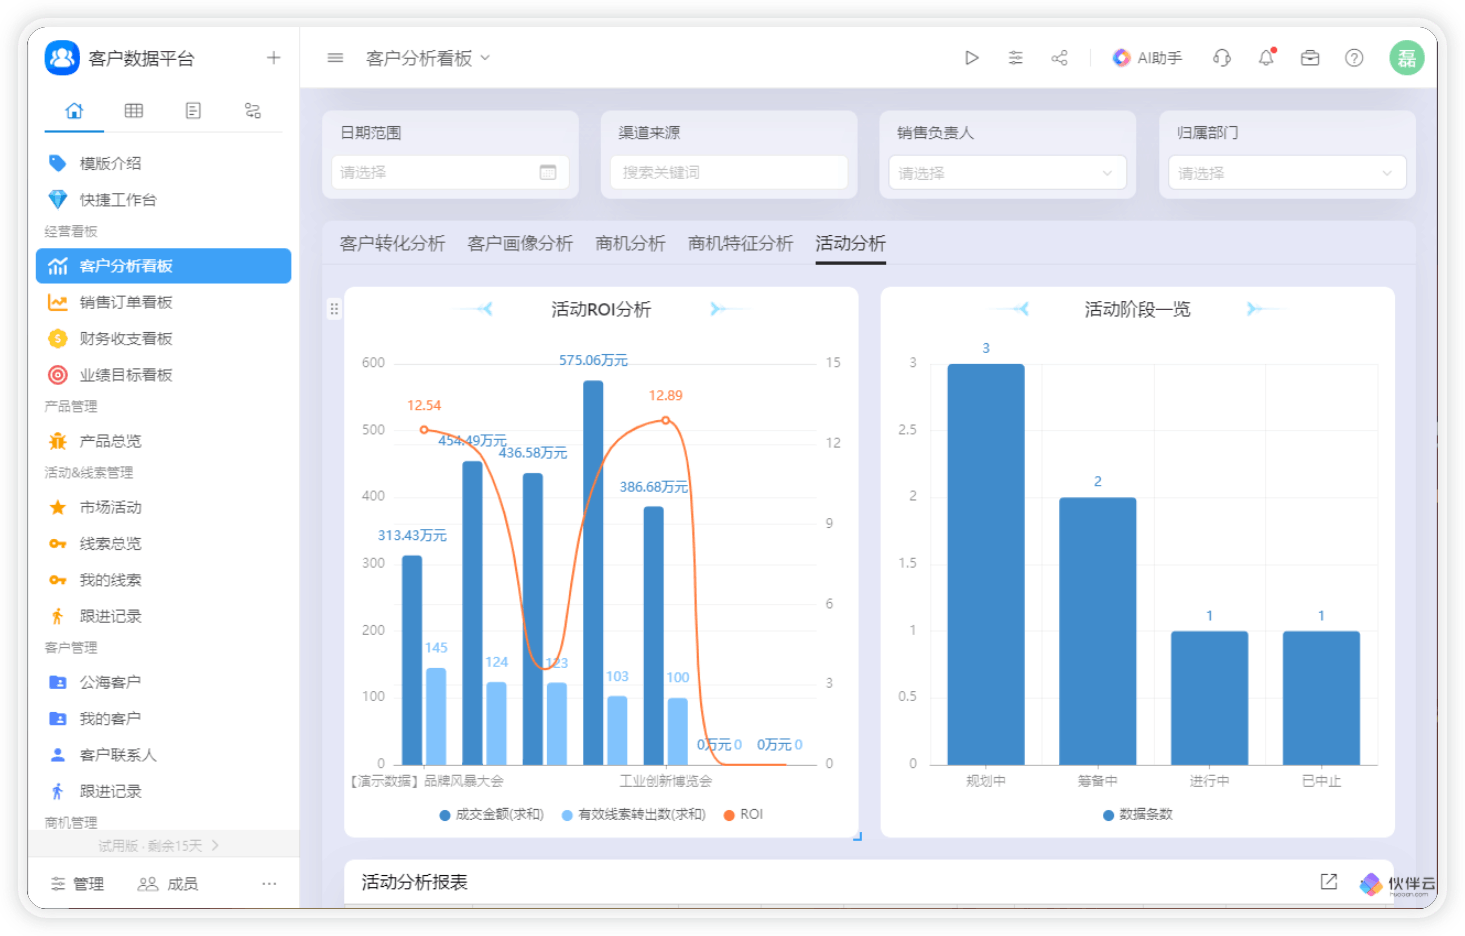Open 公海客户 in the sidebar

click(164, 682)
